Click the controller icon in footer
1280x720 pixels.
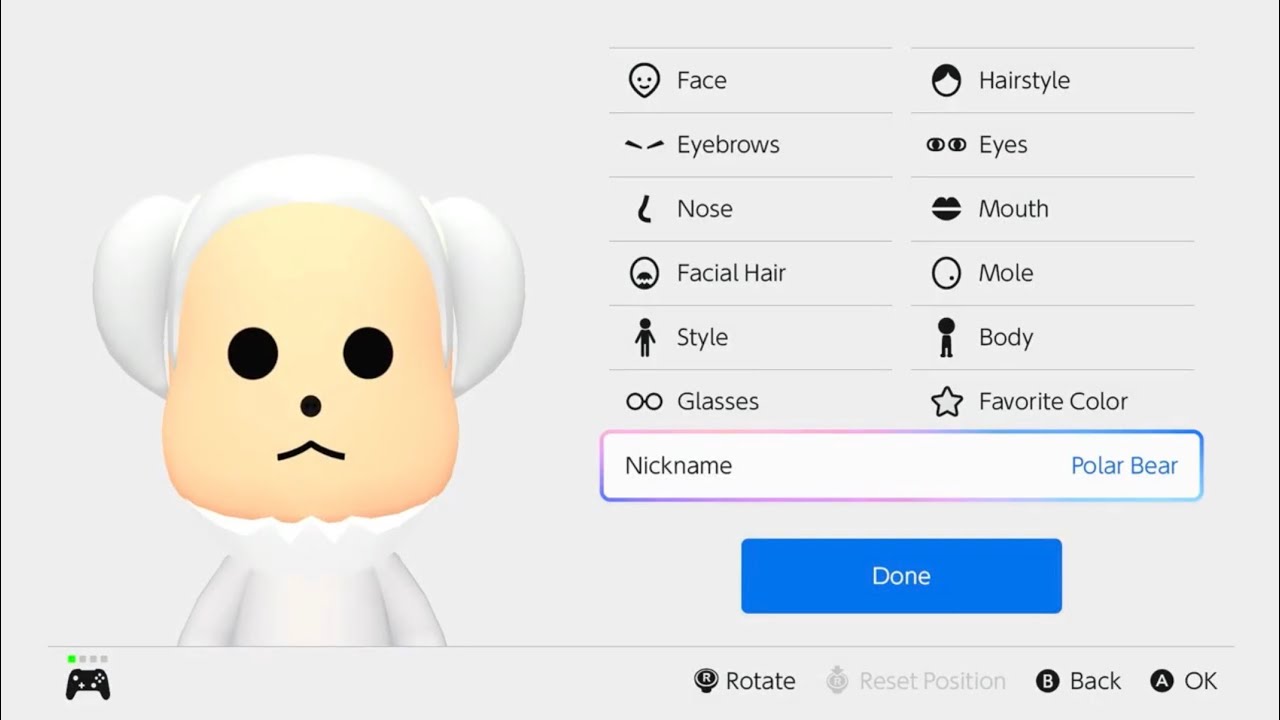pos(88,684)
